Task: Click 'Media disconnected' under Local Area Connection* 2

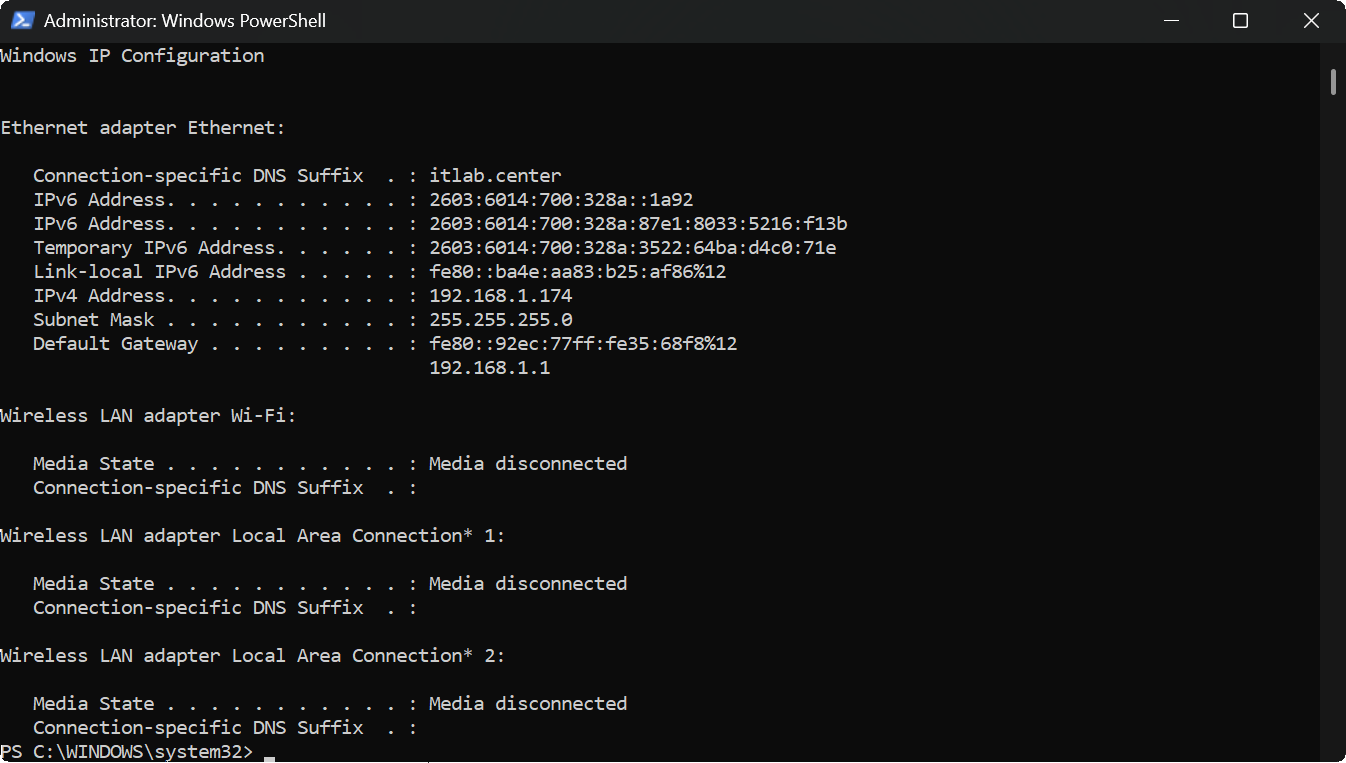Action: coord(528,704)
